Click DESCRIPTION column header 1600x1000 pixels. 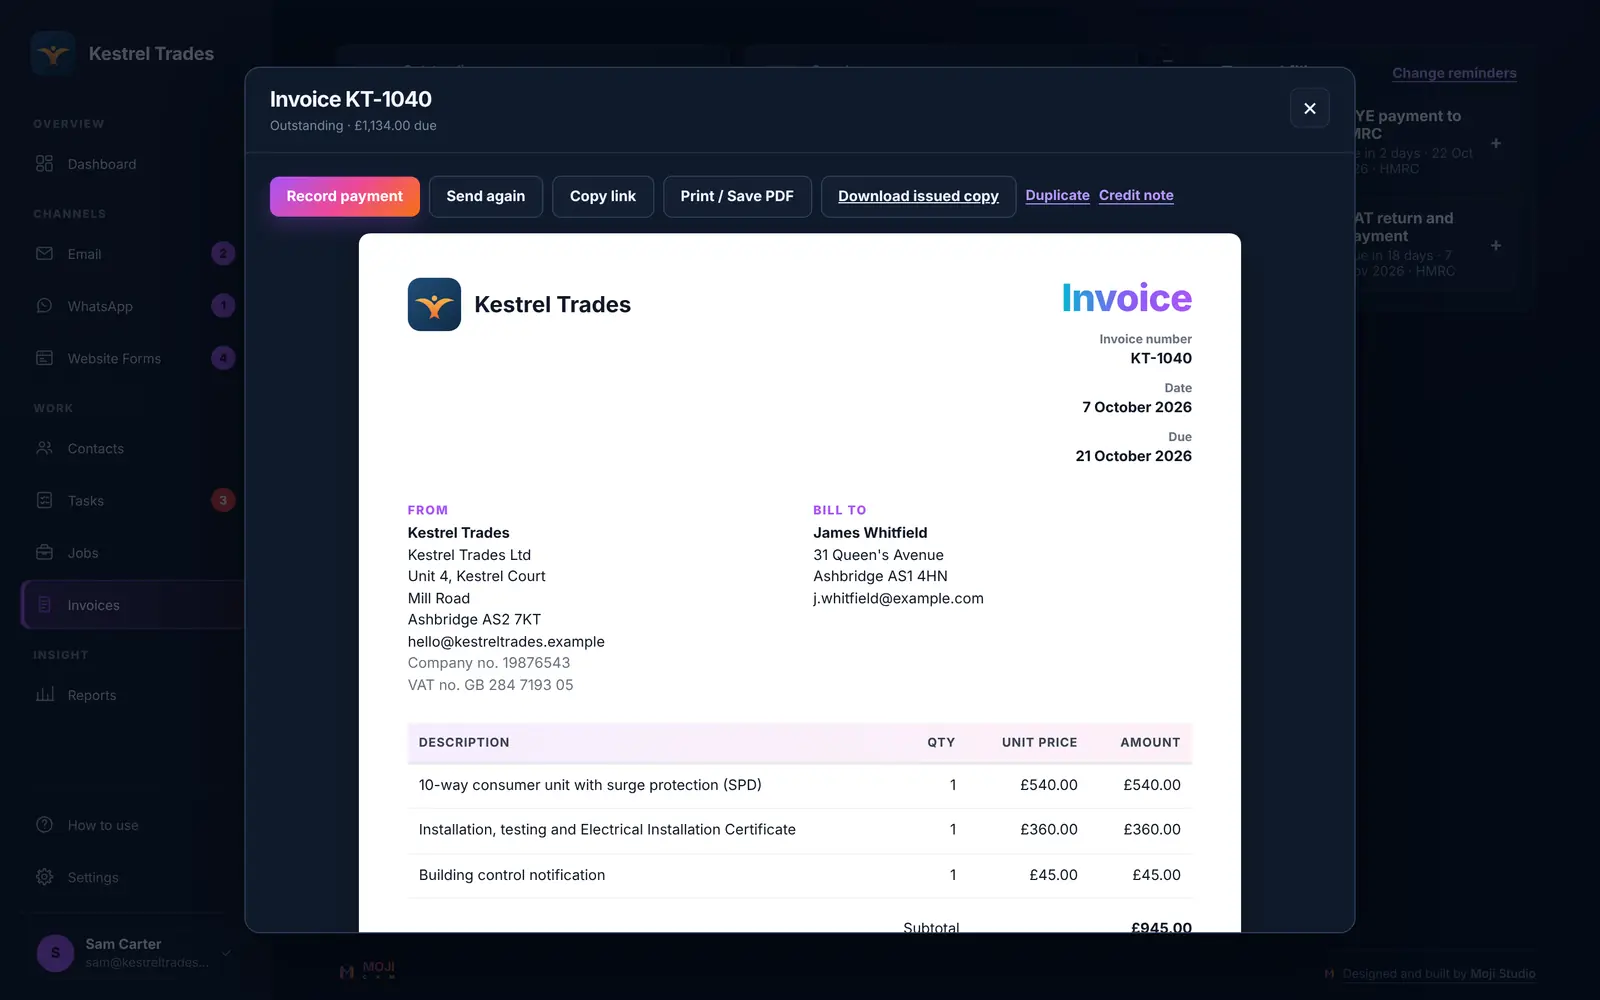tap(464, 742)
